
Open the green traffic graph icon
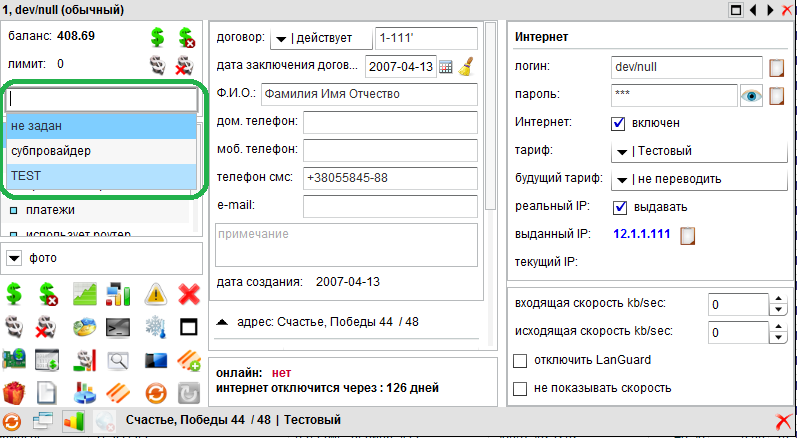pos(84,293)
